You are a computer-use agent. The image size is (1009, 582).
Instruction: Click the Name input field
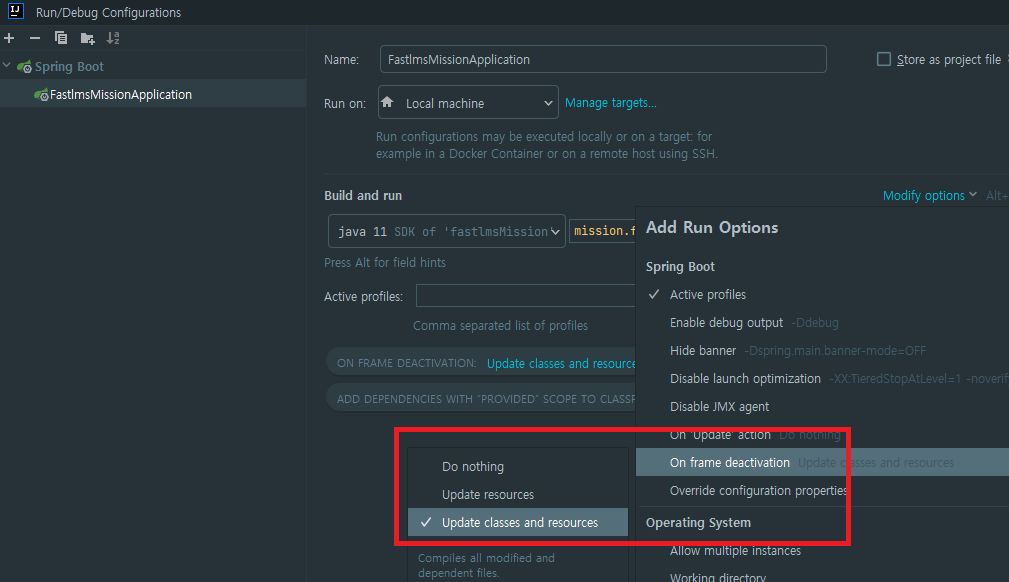[x=603, y=59]
